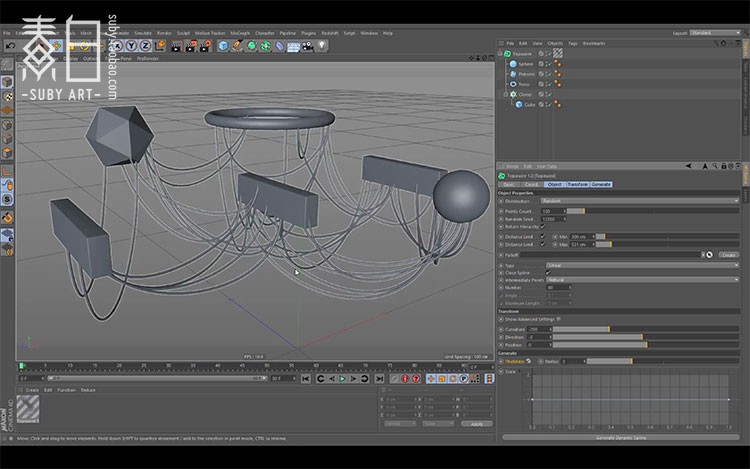Switch to the Basic tab
The height and width of the screenshot is (469, 750).
coord(509,184)
